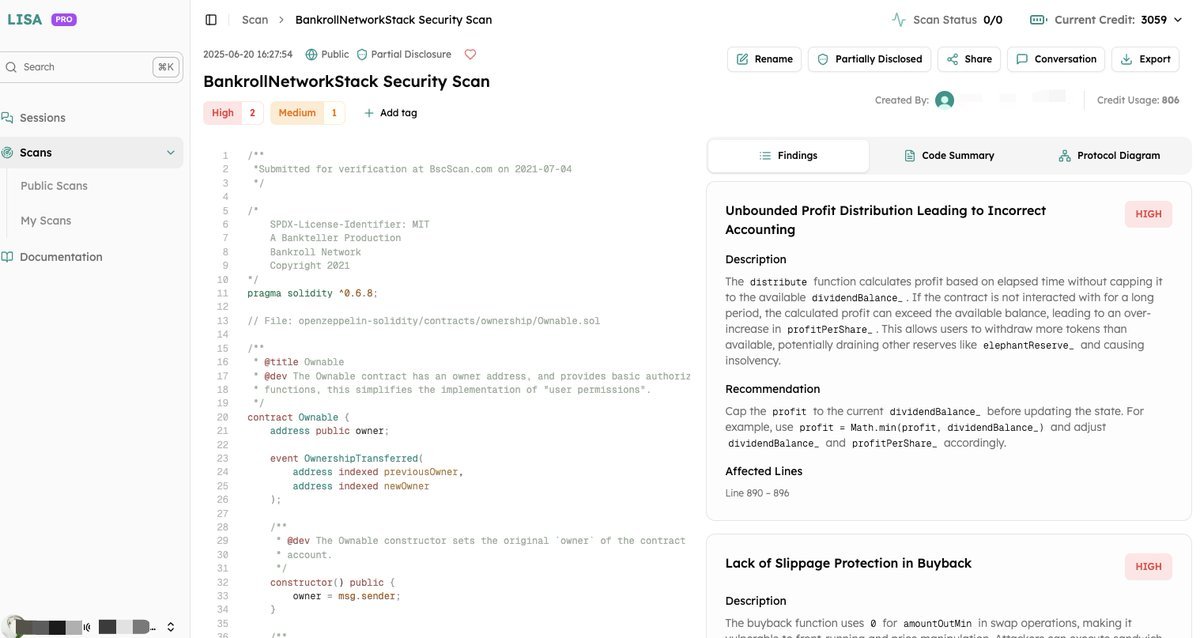Click the page title BankrollNetworkStack Security Scan
Viewport: 1200px width, 638px height.
(346, 82)
